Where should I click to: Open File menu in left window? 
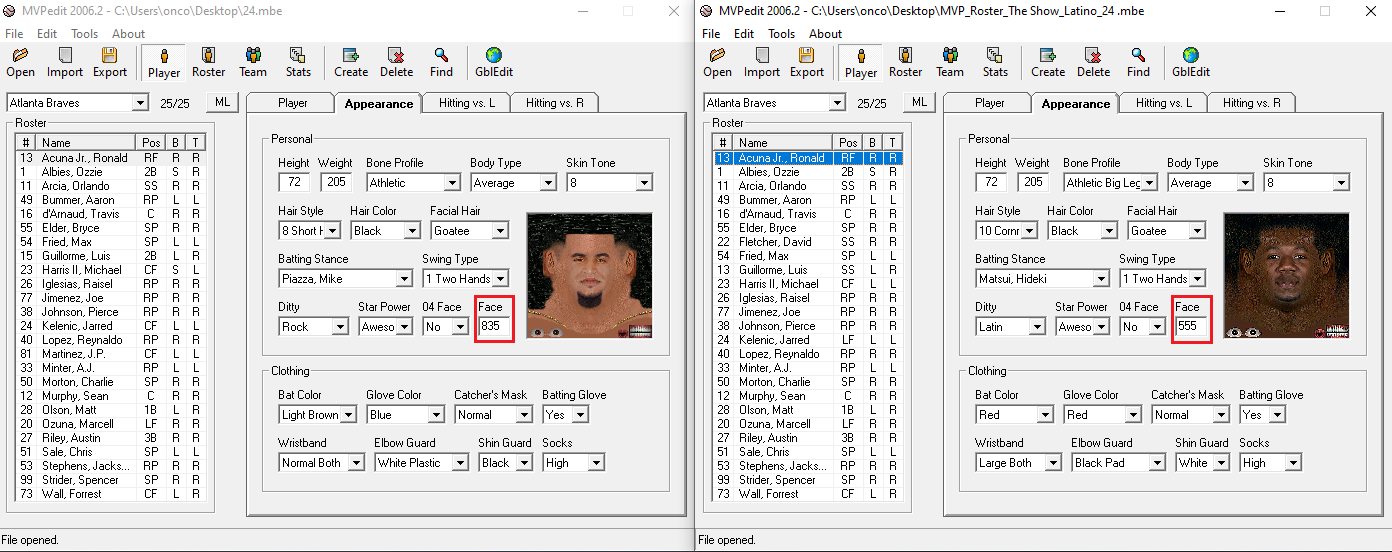[14, 33]
